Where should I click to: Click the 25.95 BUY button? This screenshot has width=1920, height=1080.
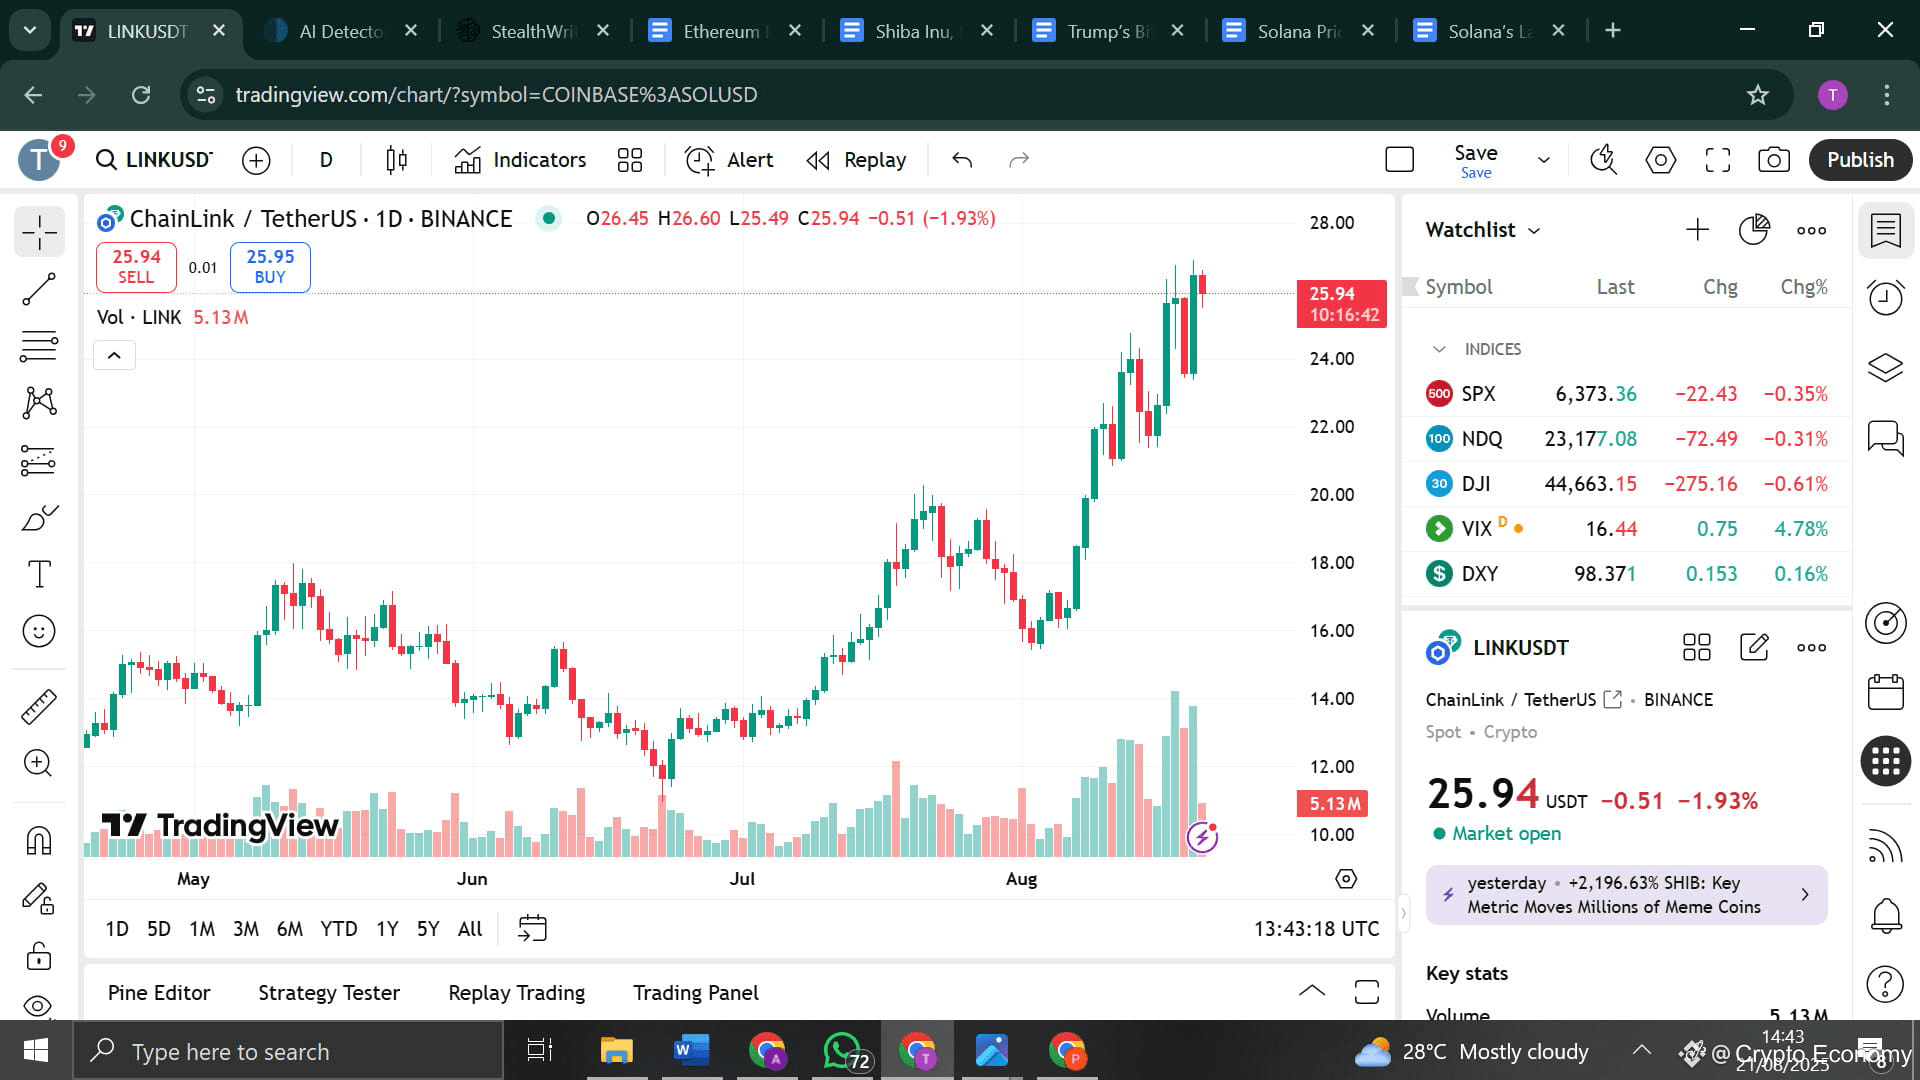270,267
